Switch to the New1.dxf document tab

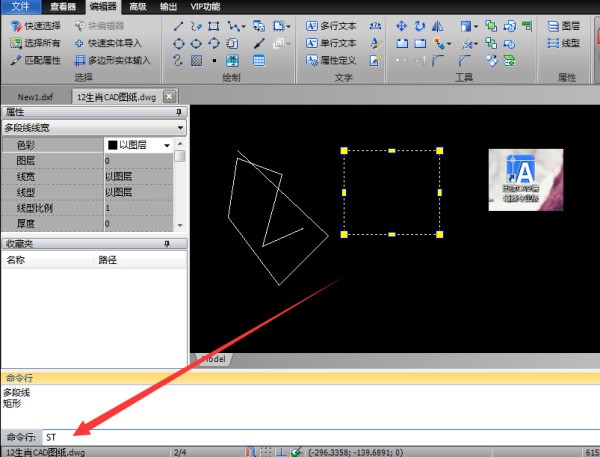pyautogui.click(x=36, y=96)
